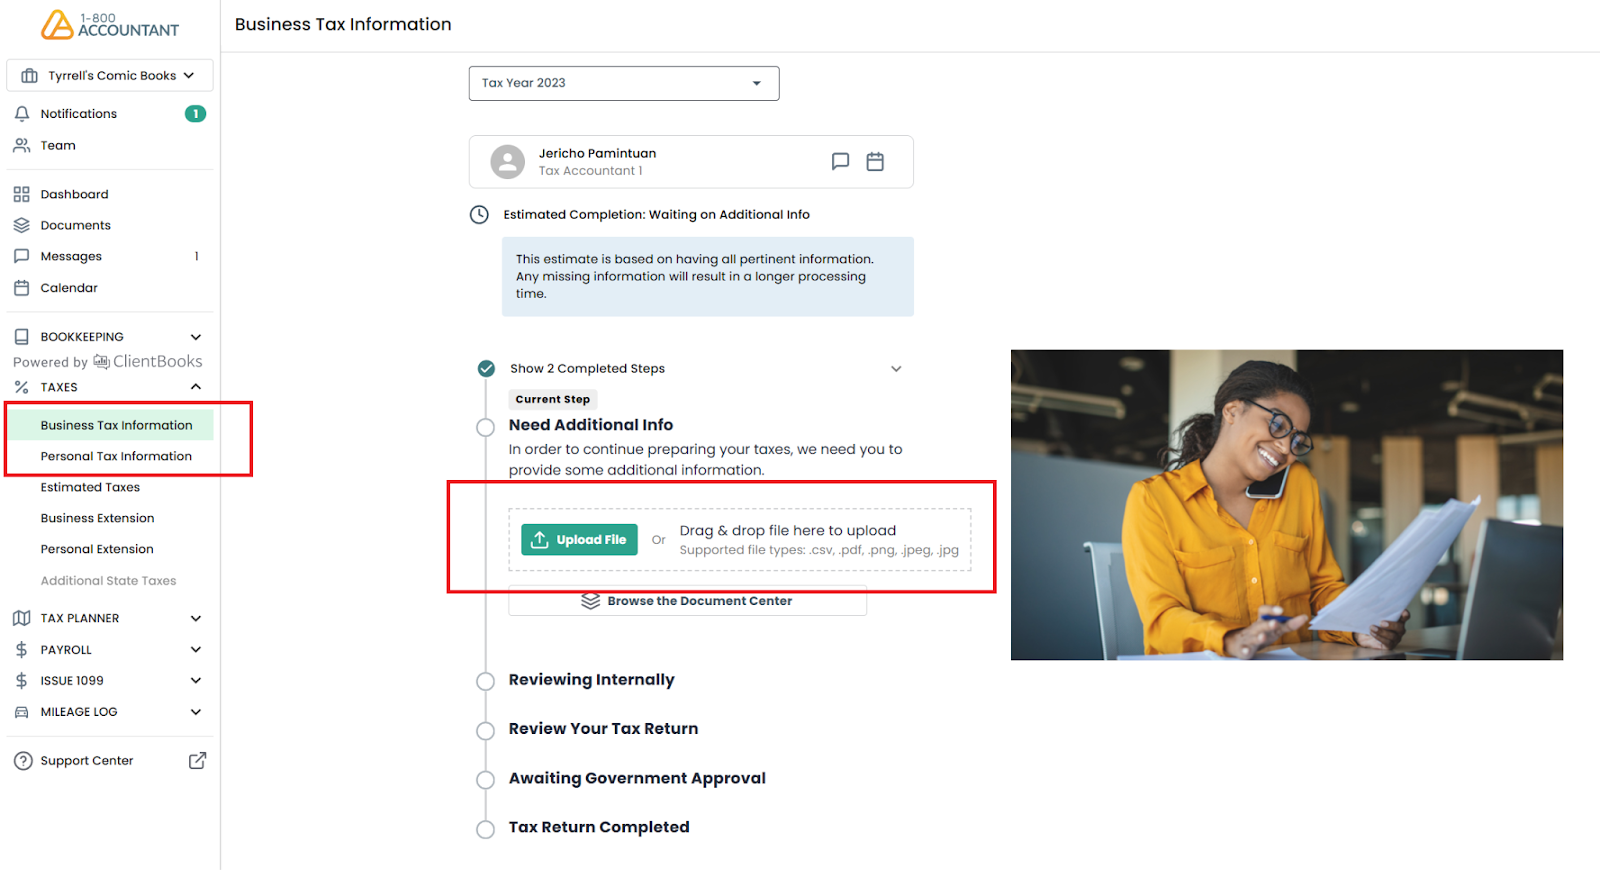1600x870 pixels.
Task: Collapse the TAXES sidebar section
Action: click(x=196, y=387)
